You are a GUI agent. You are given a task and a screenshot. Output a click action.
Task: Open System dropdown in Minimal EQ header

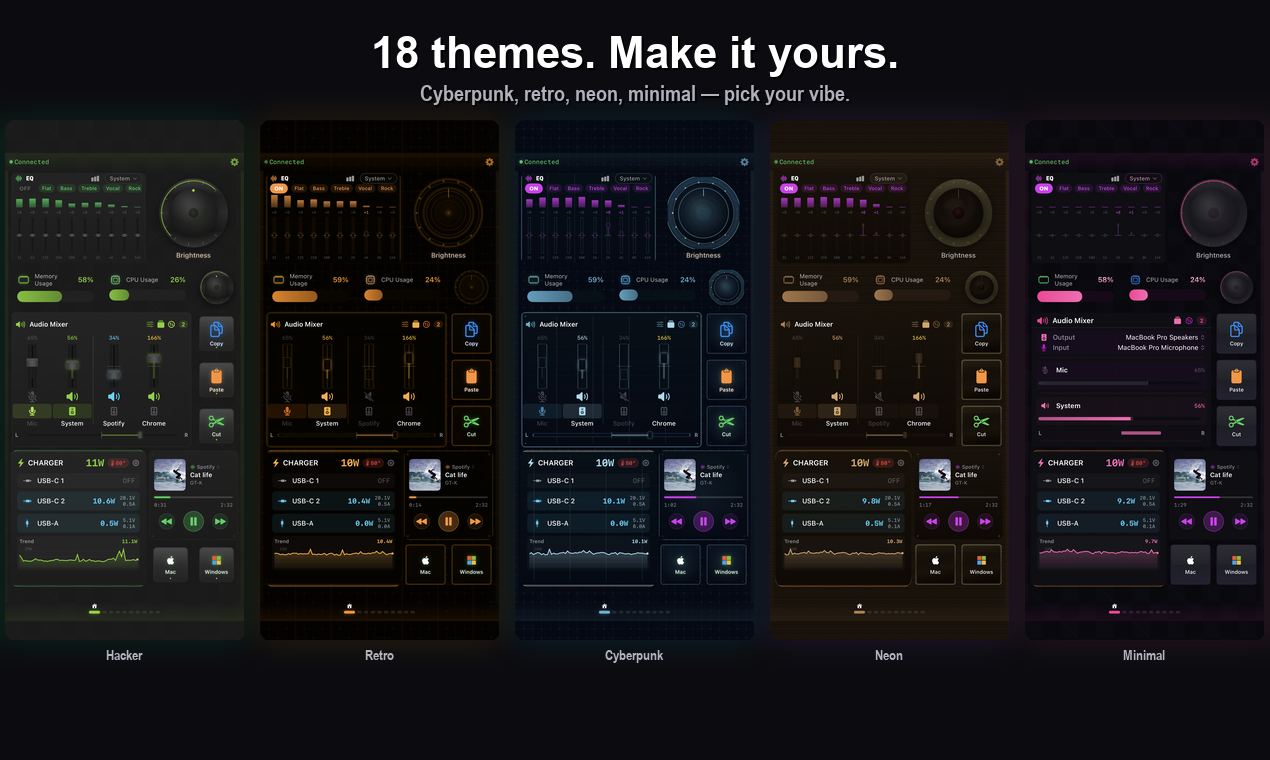tap(1143, 179)
